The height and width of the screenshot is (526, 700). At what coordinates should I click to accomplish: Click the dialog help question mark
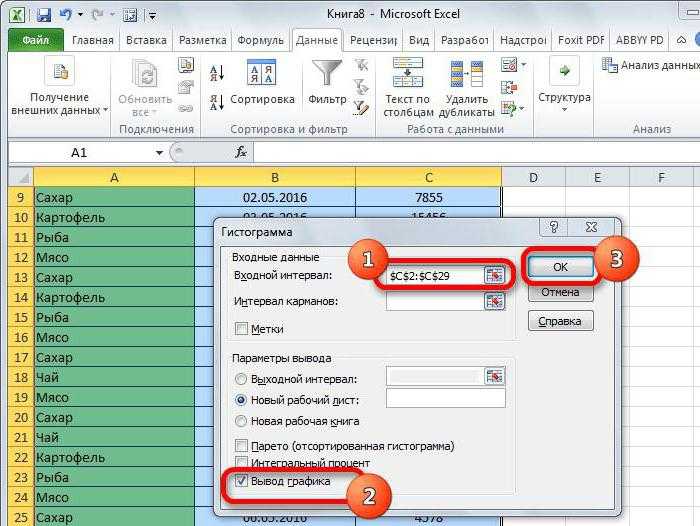[x=554, y=227]
